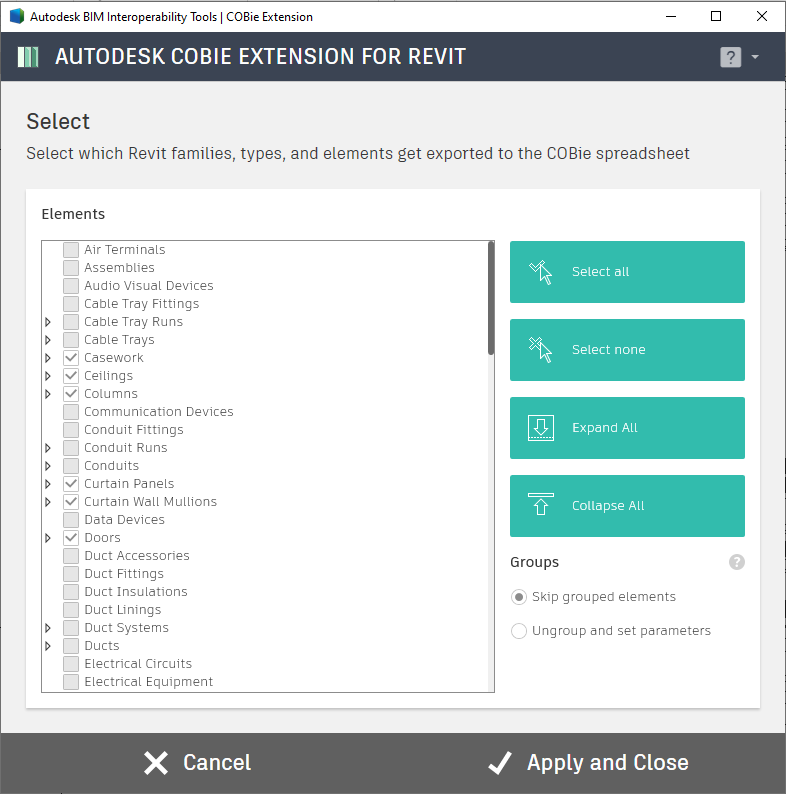The width and height of the screenshot is (786, 794).
Task: Tick the Data Devices checkbox
Action: point(71,520)
